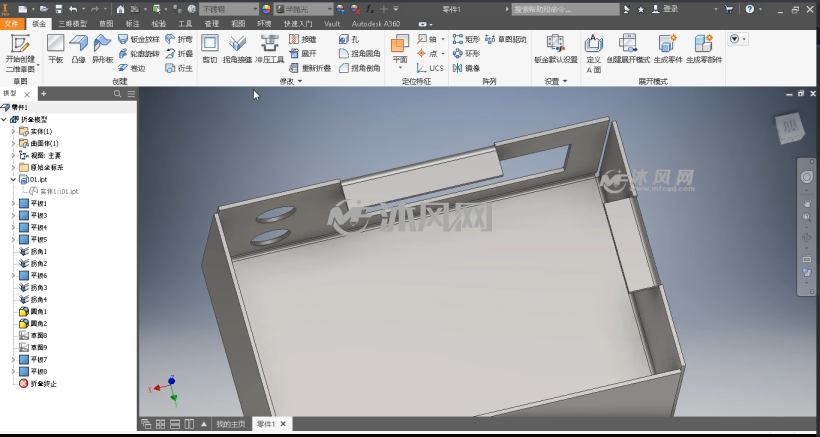Start a new 2D sketch (开始创建二维草图)
Image resolution: width=820 pixels, height=437 pixels.
[x=20, y=53]
